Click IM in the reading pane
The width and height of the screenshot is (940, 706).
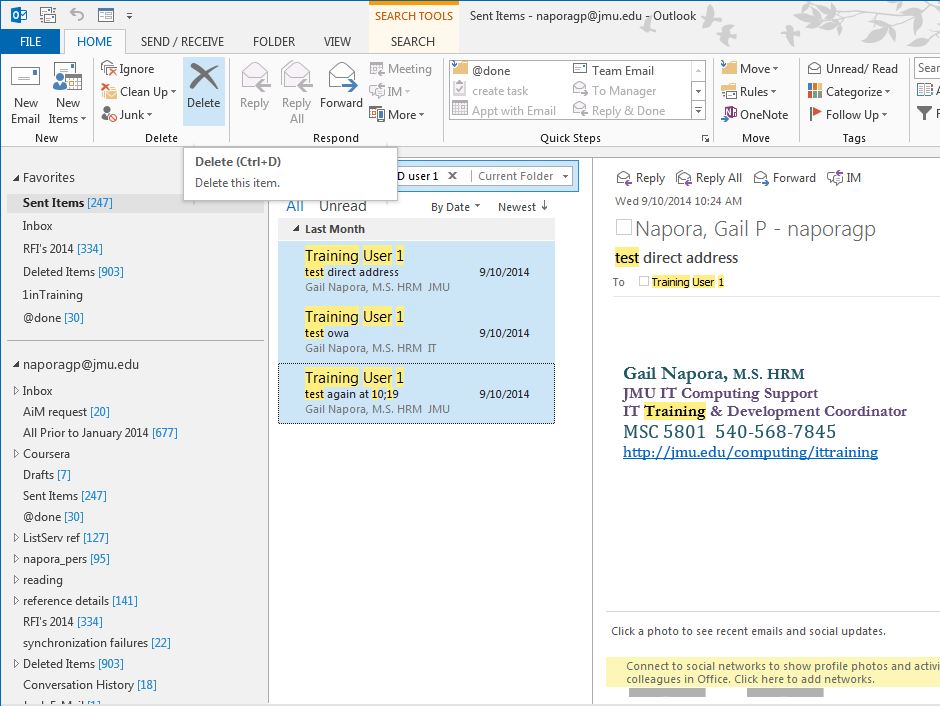click(x=843, y=178)
